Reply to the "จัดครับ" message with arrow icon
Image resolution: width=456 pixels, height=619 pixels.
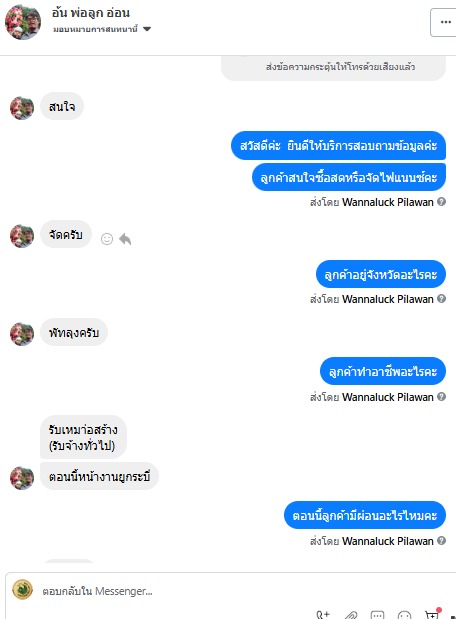click(x=125, y=239)
